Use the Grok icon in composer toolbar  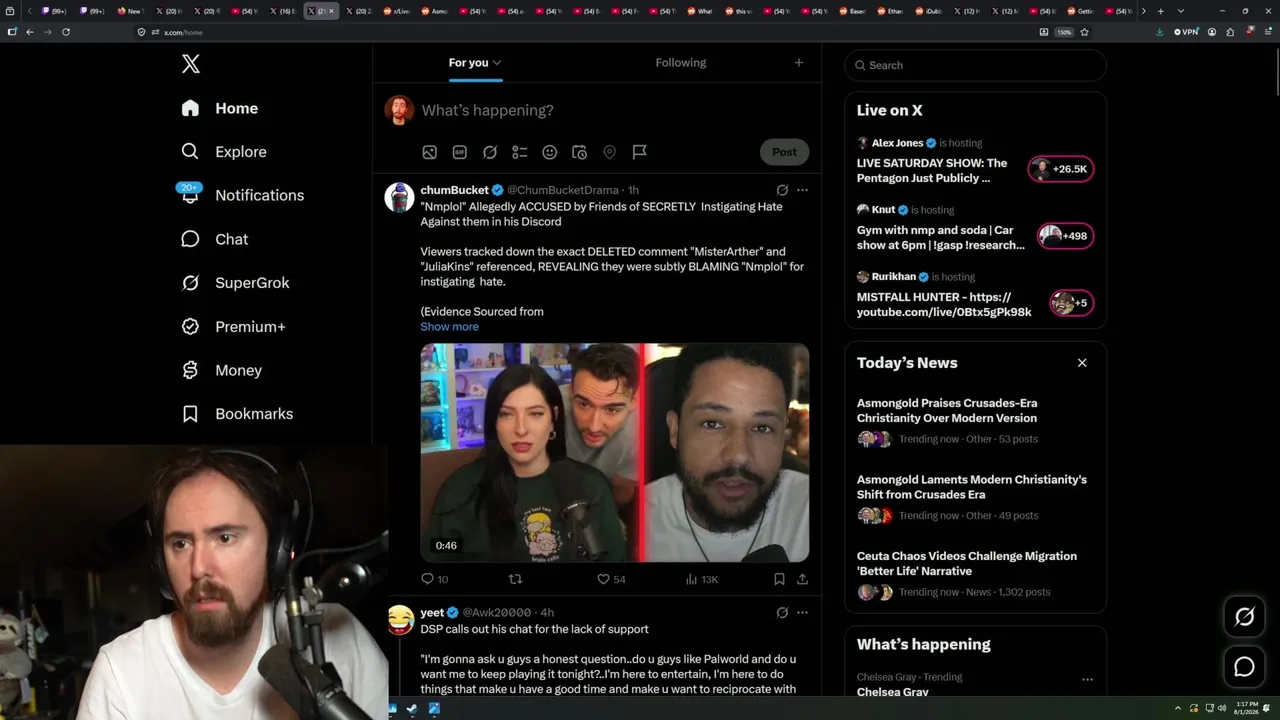coord(490,152)
